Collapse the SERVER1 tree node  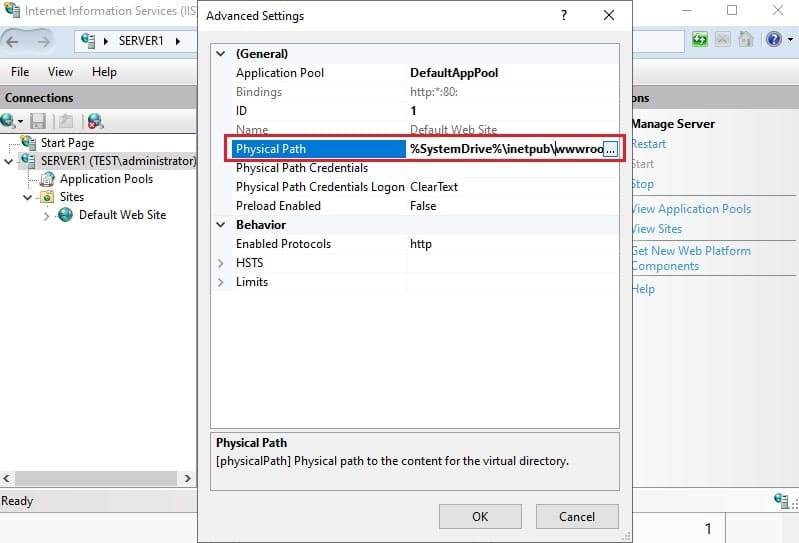click(x=9, y=161)
